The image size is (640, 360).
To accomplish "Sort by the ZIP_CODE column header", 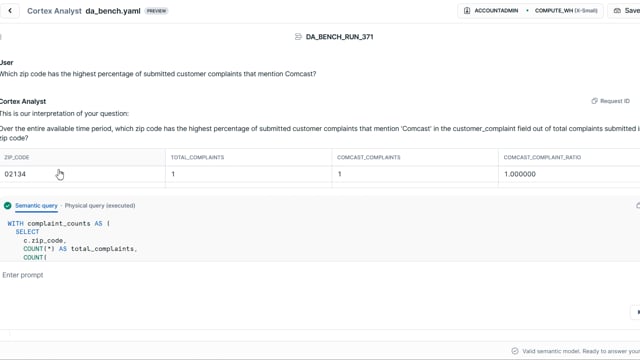I will click(x=17, y=157).
